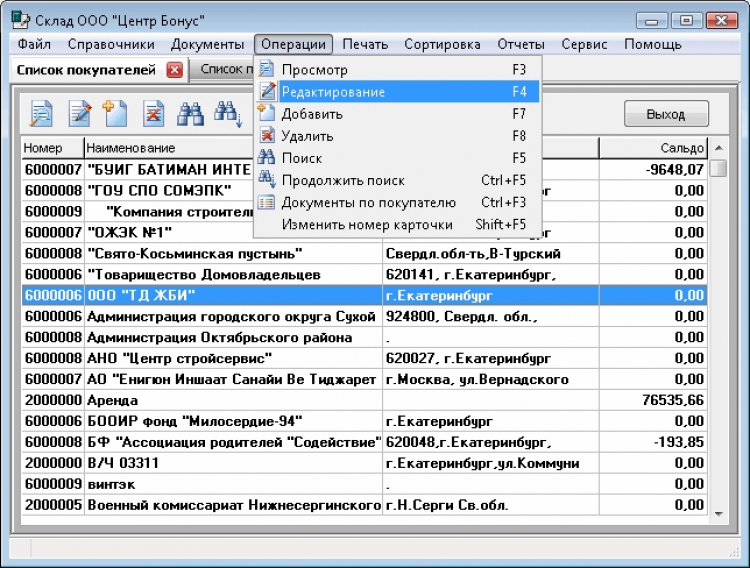The width and height of the screenshot is (750, 568).
Task: Select the Аренда row
Action: coord(364,400)
